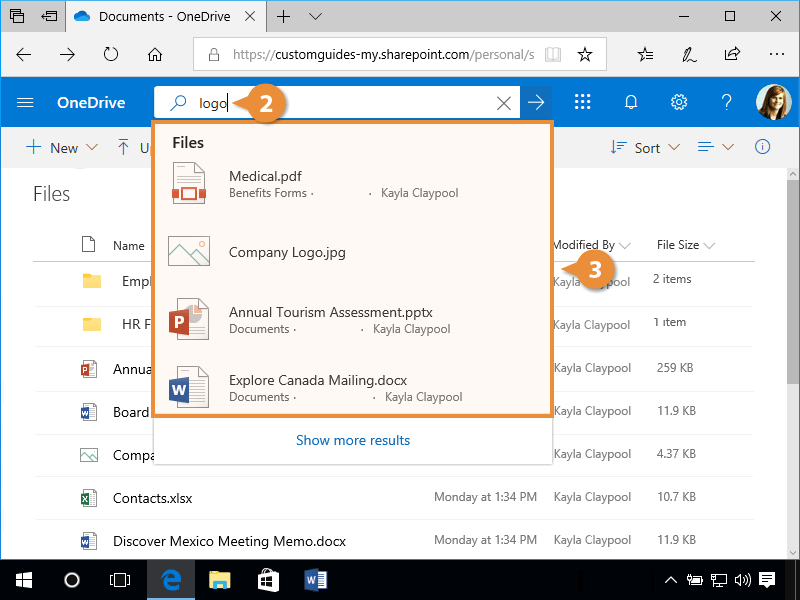Open the Company Logo.jpg search result
This screenshot has width=800, height=600.
pos(352,252)
